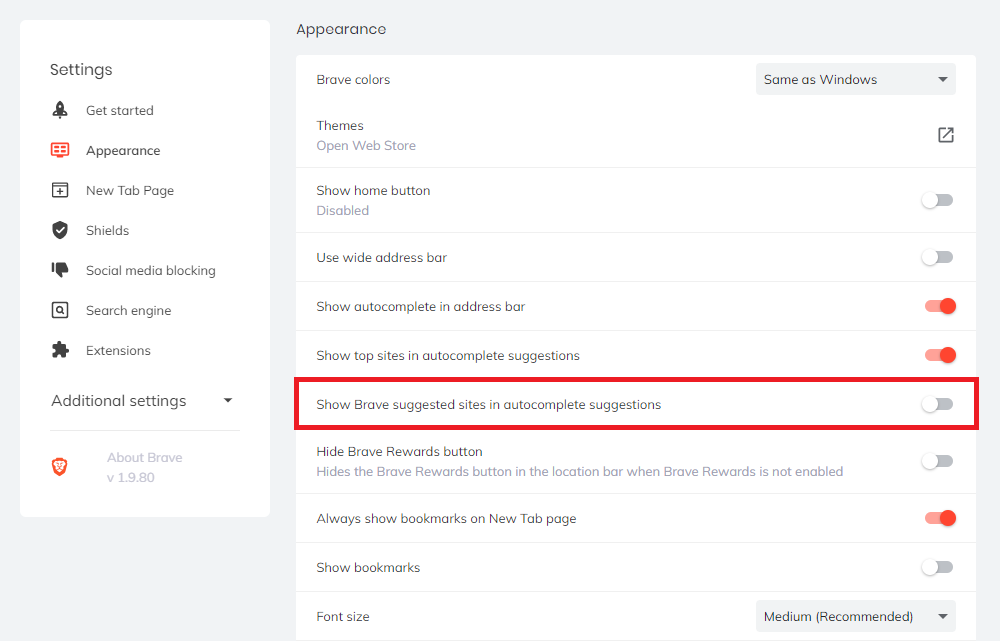Viewport: 1000px width, 641px height.
Task: Click the version text v 1.9.80
Action: pyautogui.click(x=130, y=477)
